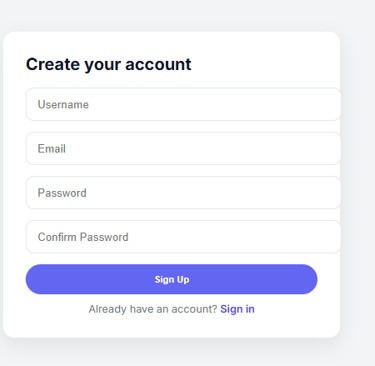Click the purple Sign Up button's label

click(172, 279)
